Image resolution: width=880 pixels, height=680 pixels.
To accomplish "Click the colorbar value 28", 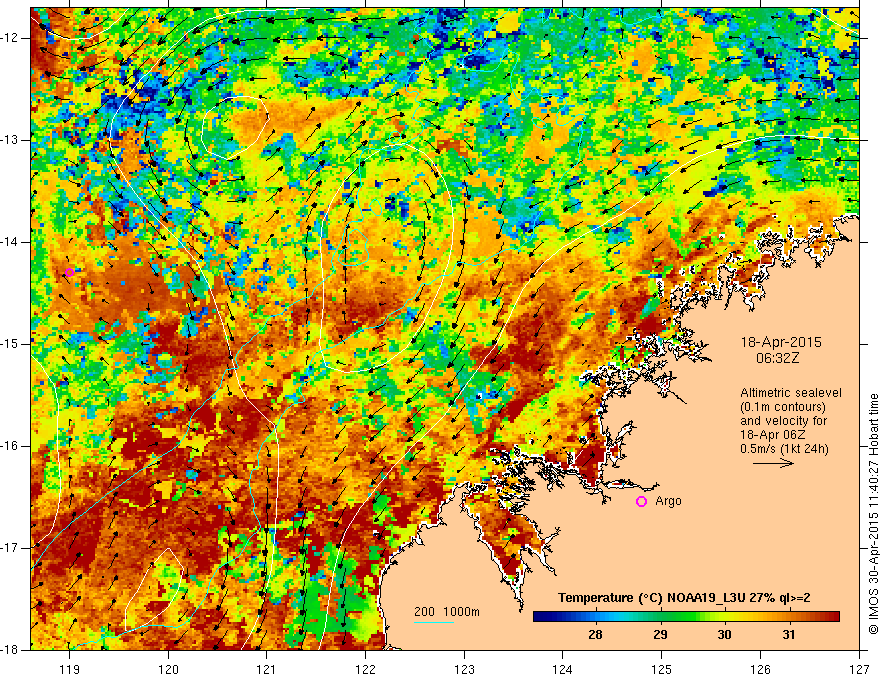I will coord(595,635).
